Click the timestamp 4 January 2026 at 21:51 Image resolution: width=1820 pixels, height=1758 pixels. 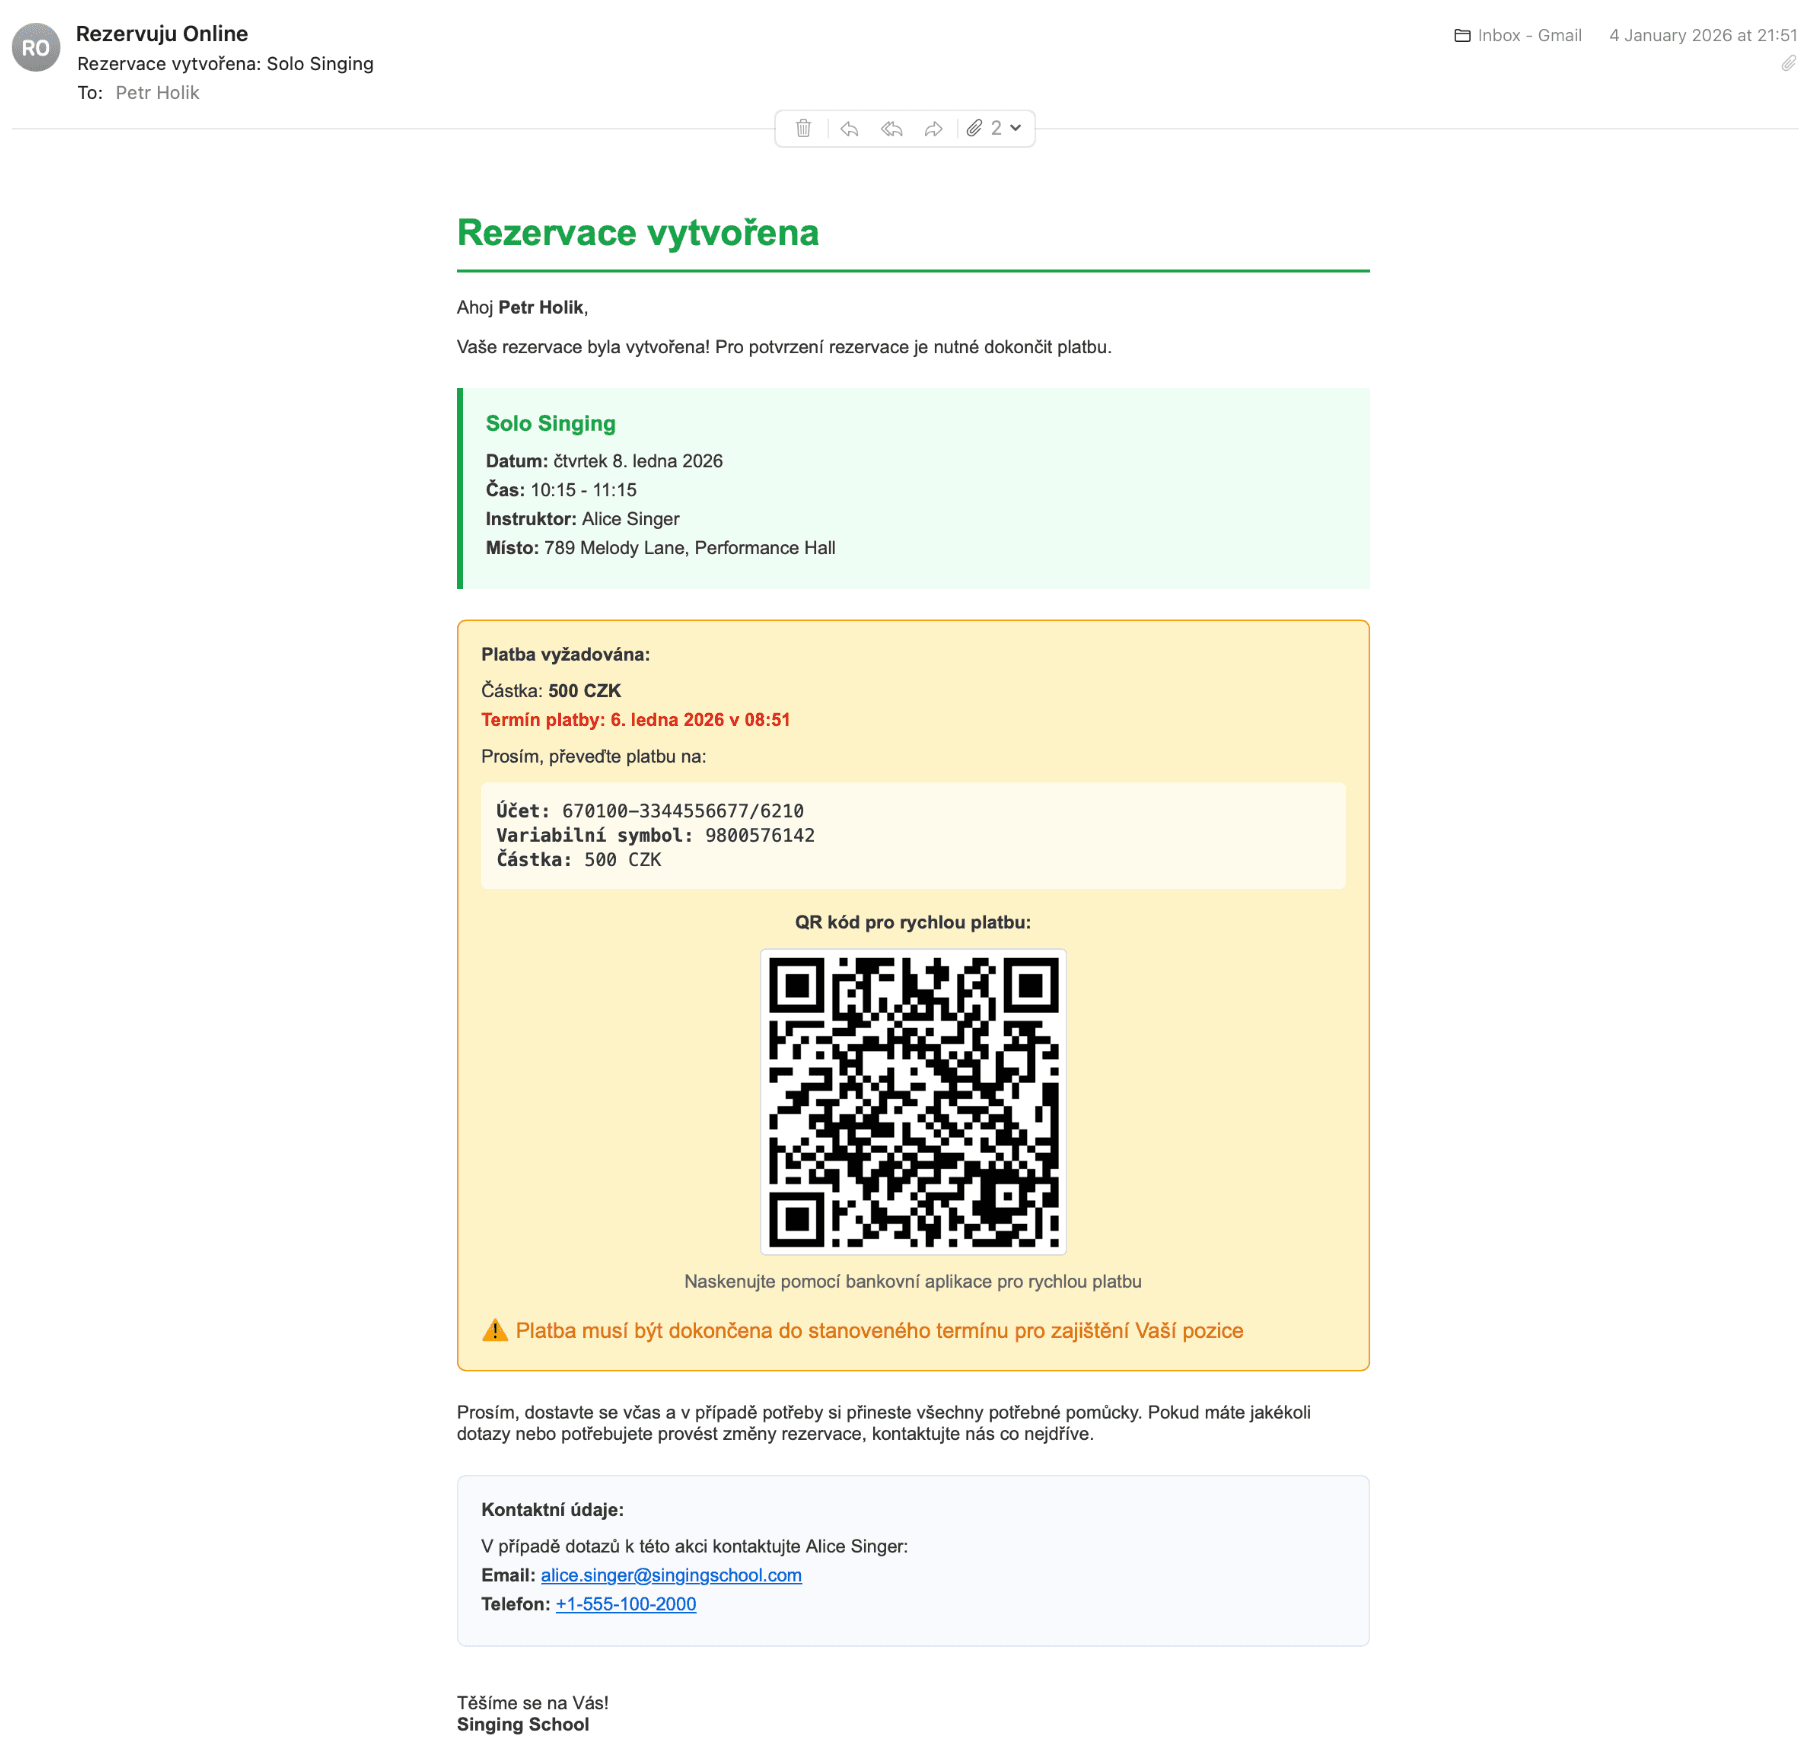[x=1705, y=35]
